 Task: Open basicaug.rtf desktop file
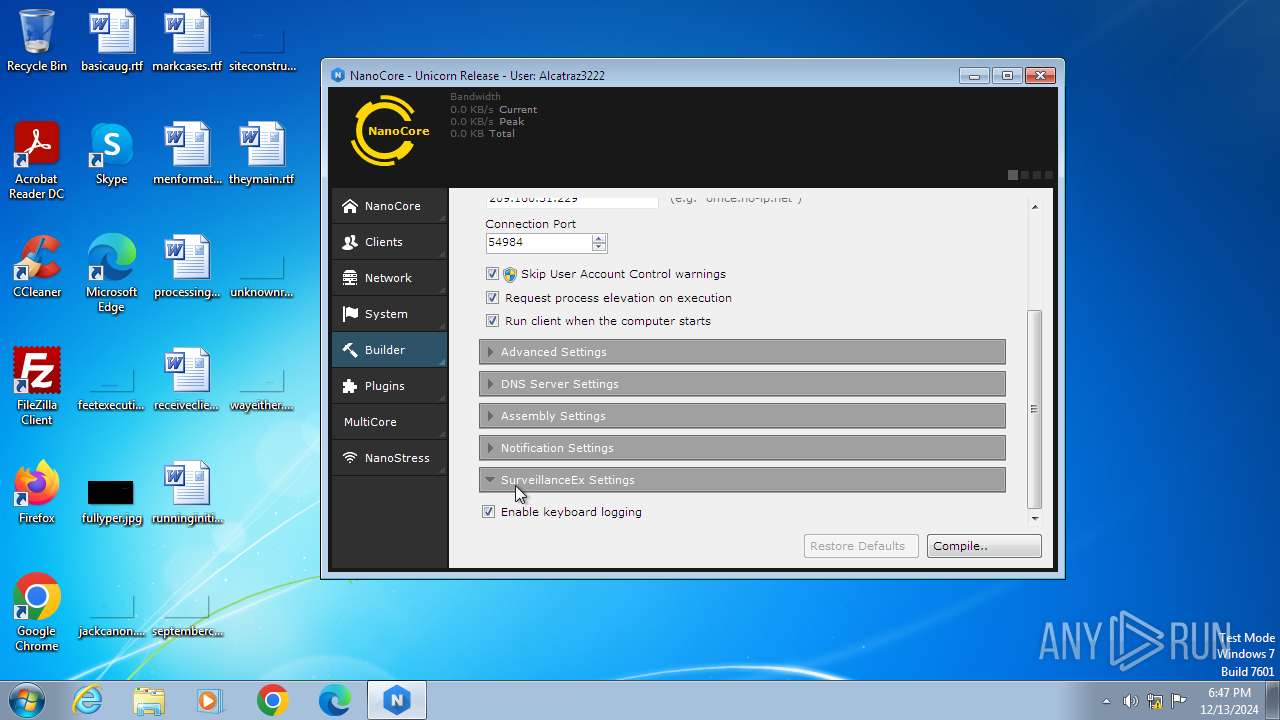click(x=112, y=41)
